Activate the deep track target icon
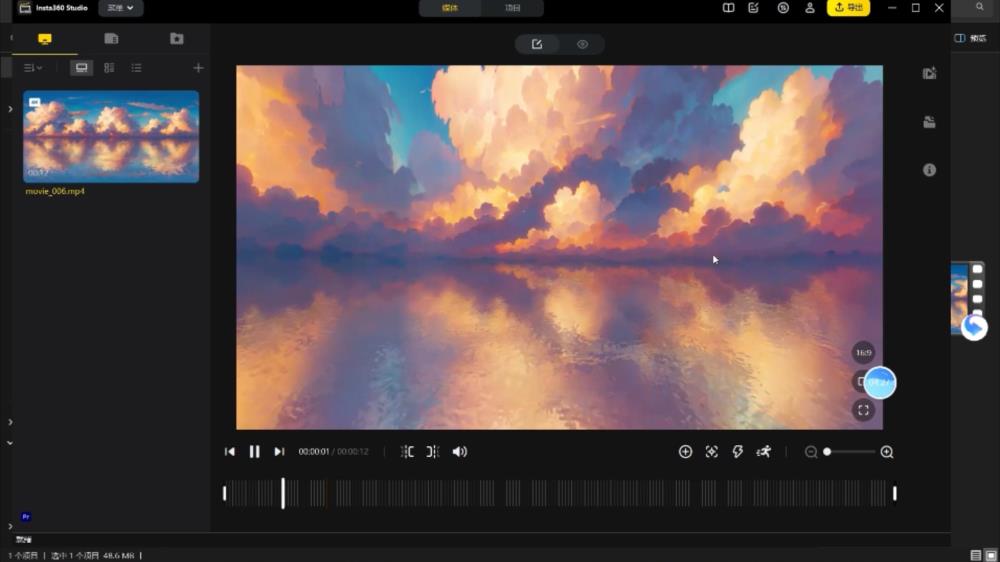 coord(712,452)
